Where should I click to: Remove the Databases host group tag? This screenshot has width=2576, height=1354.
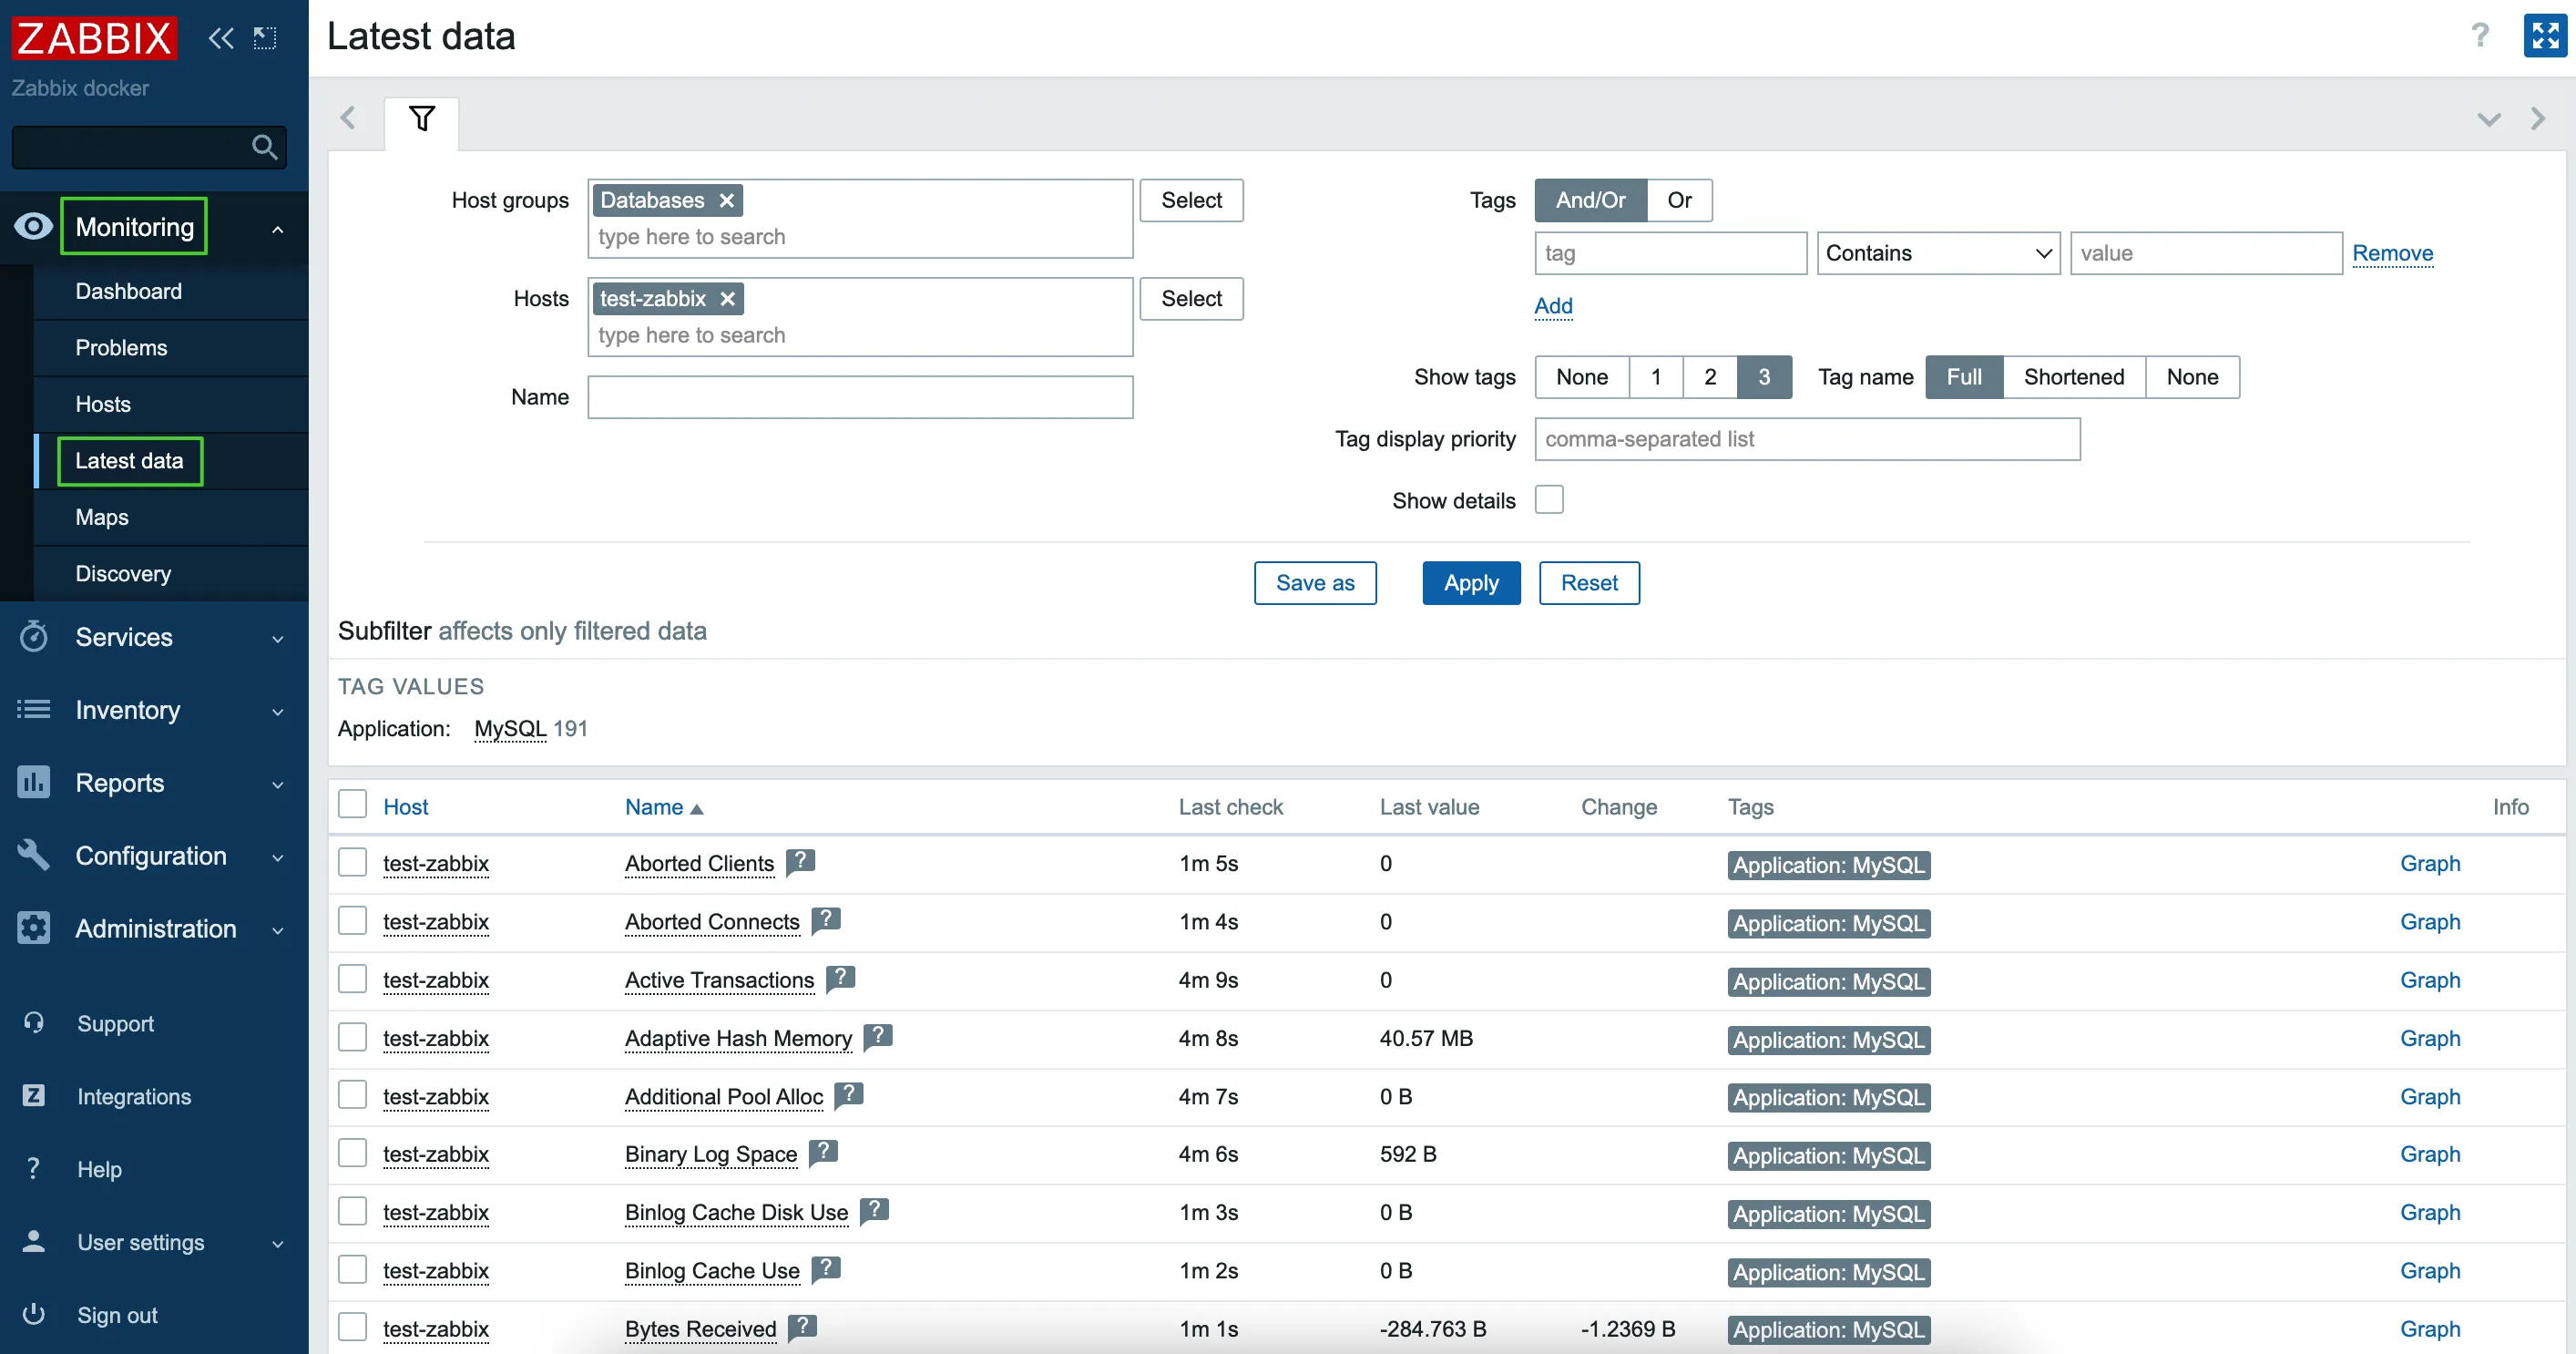727,200
